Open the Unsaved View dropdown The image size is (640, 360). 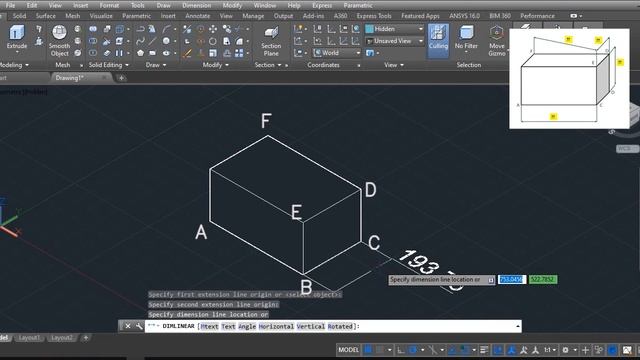pos(394,41)
